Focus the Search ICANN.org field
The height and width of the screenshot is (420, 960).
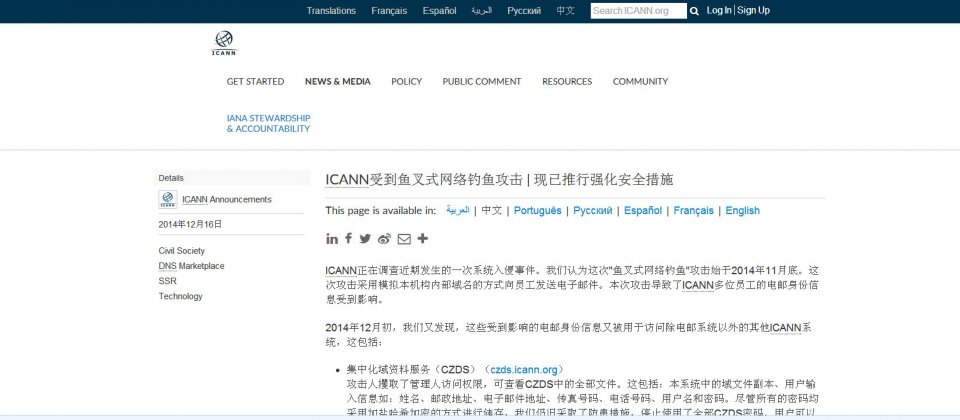(639, 11)
